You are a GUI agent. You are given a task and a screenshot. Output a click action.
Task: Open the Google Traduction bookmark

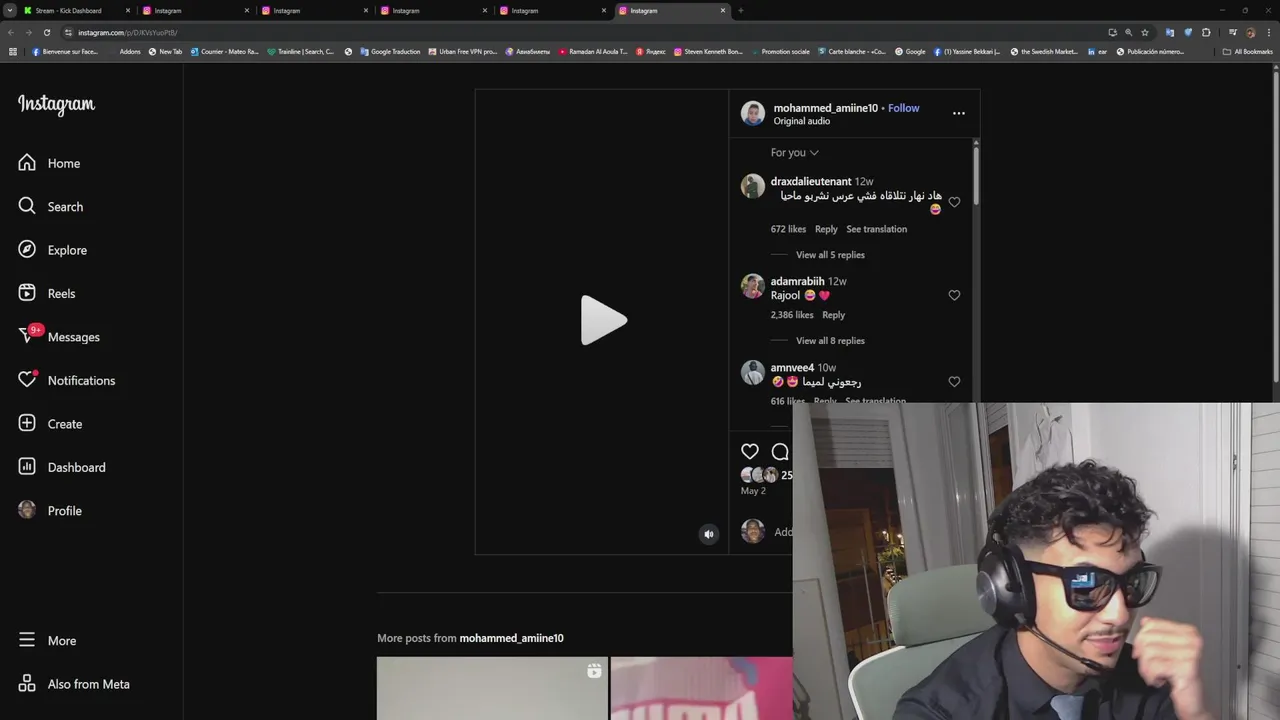point(390,51)
